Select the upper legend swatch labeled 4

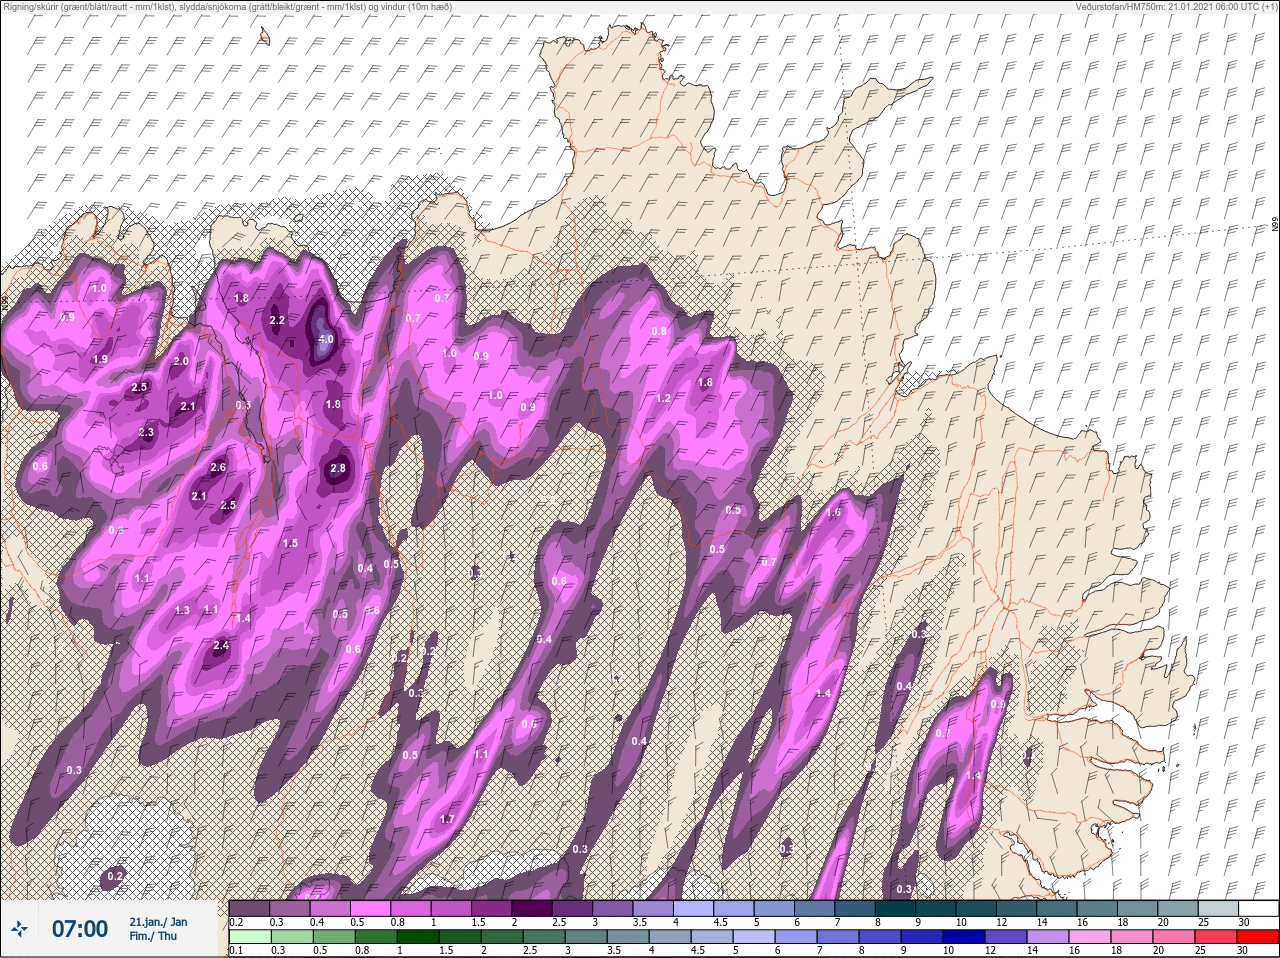(x=694, y=908)
